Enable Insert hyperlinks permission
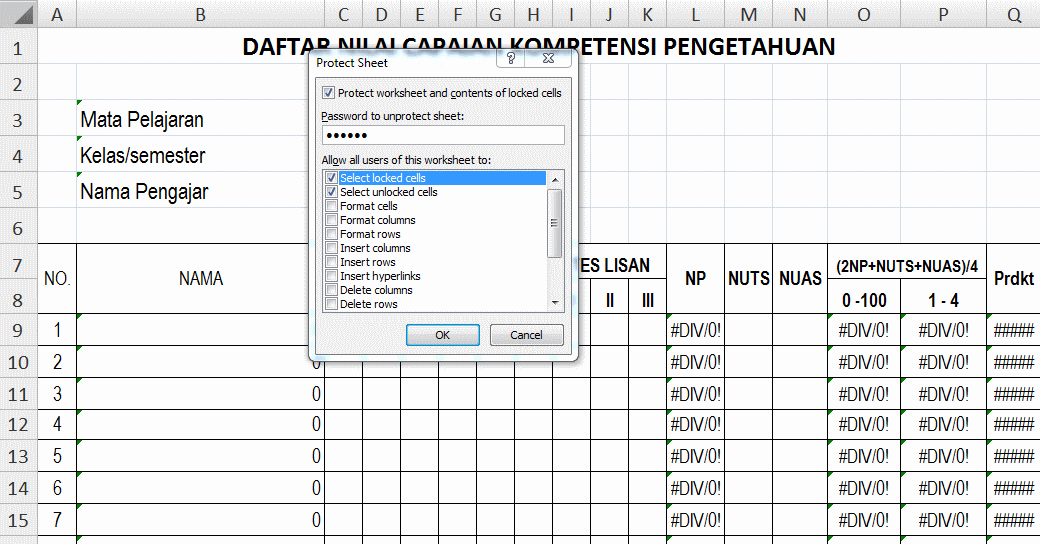Viewport: 1040px width, 544px height. (x=332, y=275)
